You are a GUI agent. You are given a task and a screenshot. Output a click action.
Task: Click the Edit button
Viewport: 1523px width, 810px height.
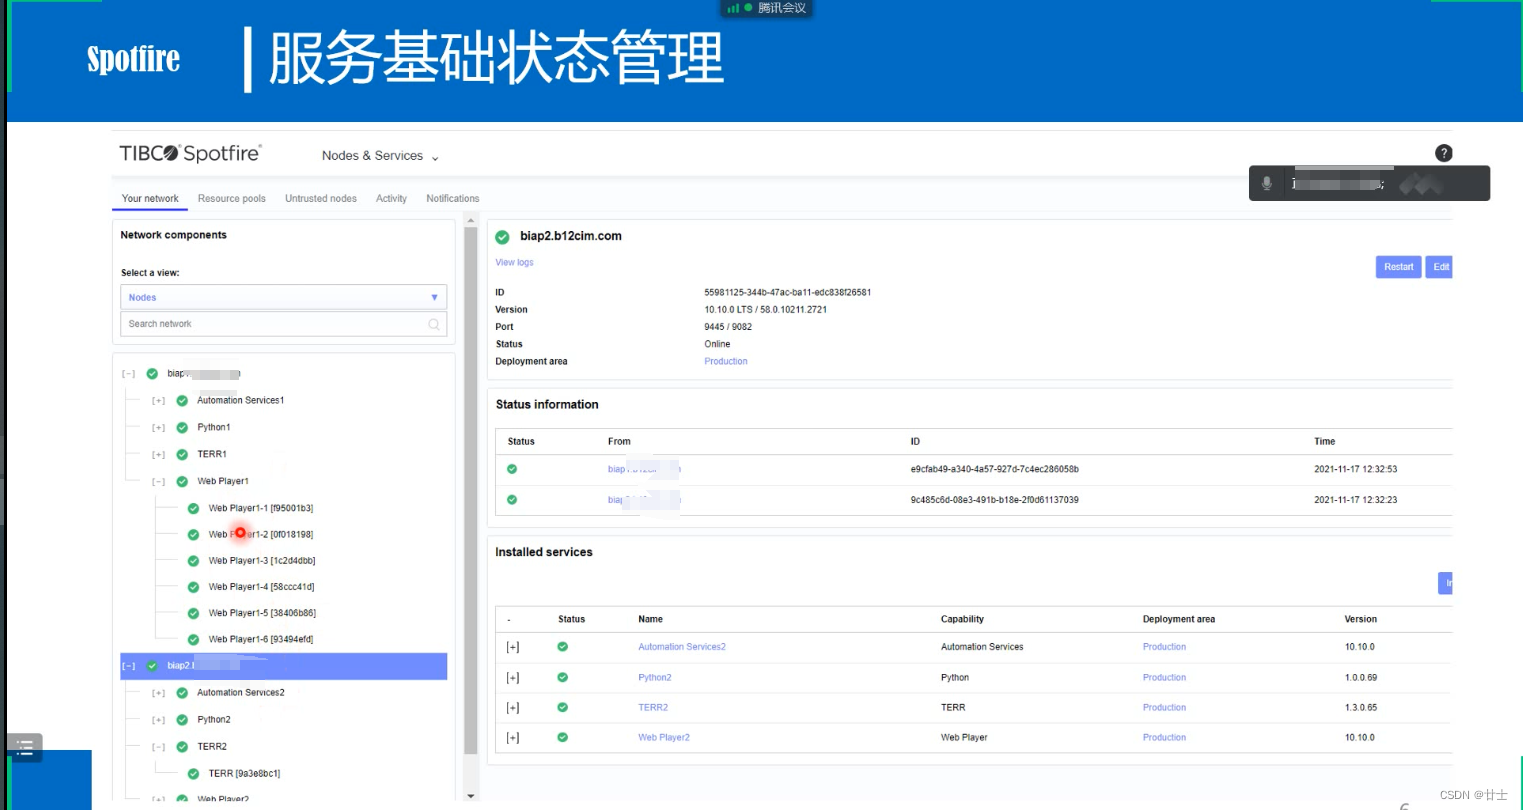(x=1439, y=267)
